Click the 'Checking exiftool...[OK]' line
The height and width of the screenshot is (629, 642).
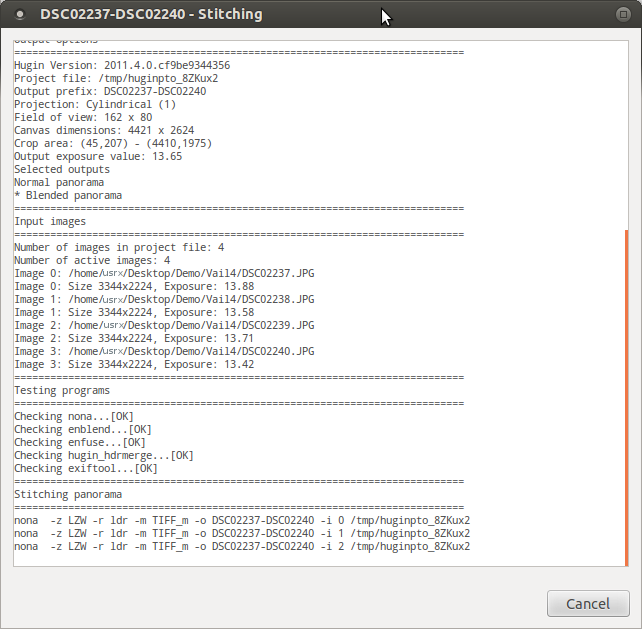coord(86,468)
